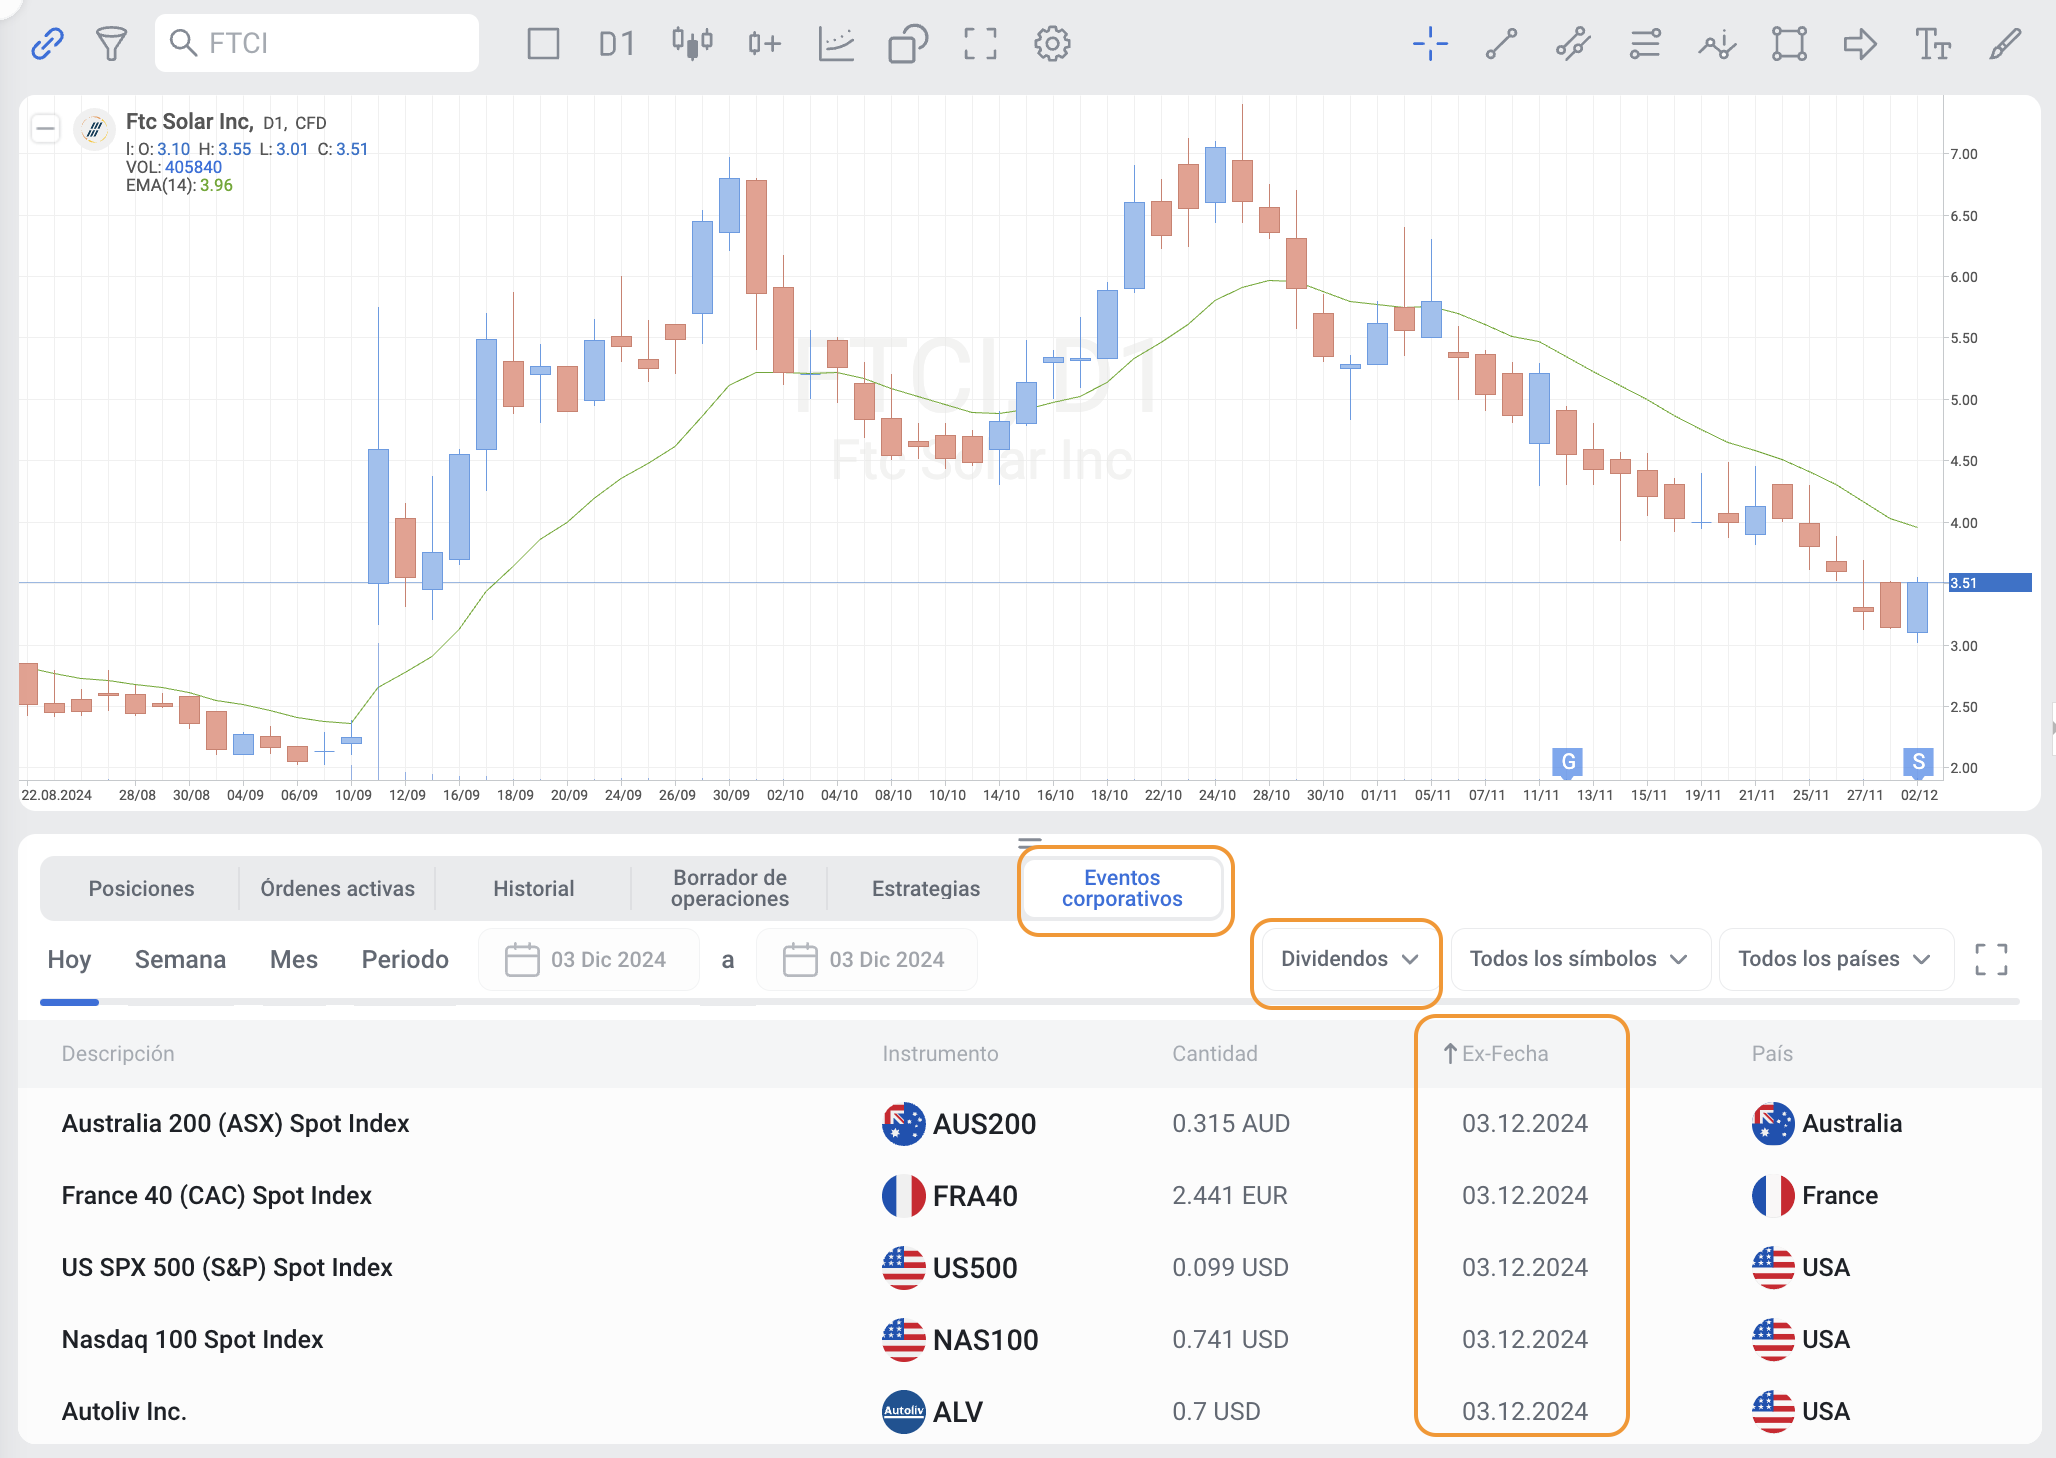Select the brush drawing tool

click(x=2005, y=43)
